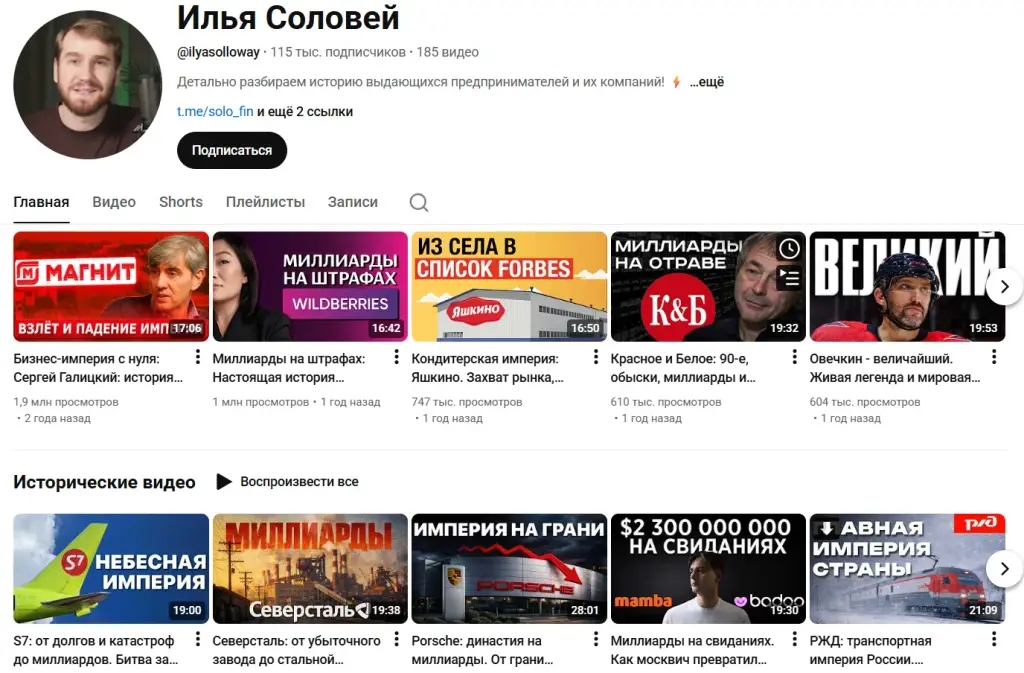Open options menu for Яшкино video
1024x673 pixels.
pos(596,356)
